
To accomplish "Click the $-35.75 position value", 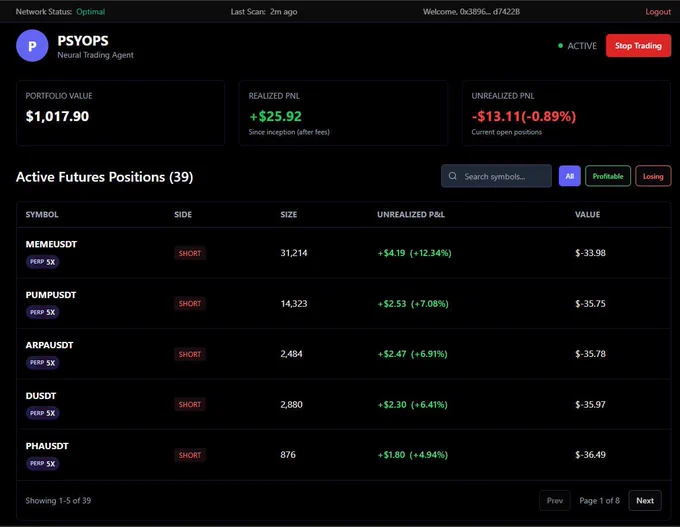I will point(590,304).
